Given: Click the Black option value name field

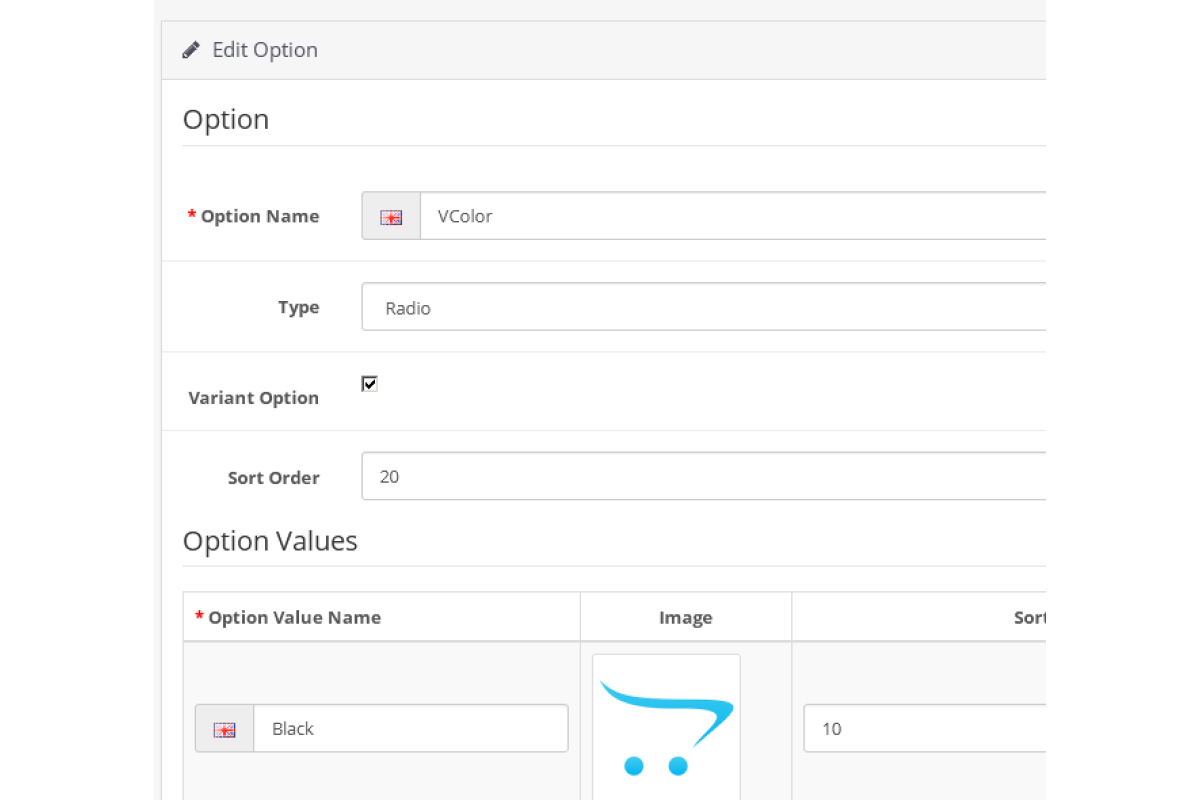Looking at the screenshot, I should click(410, 729).
